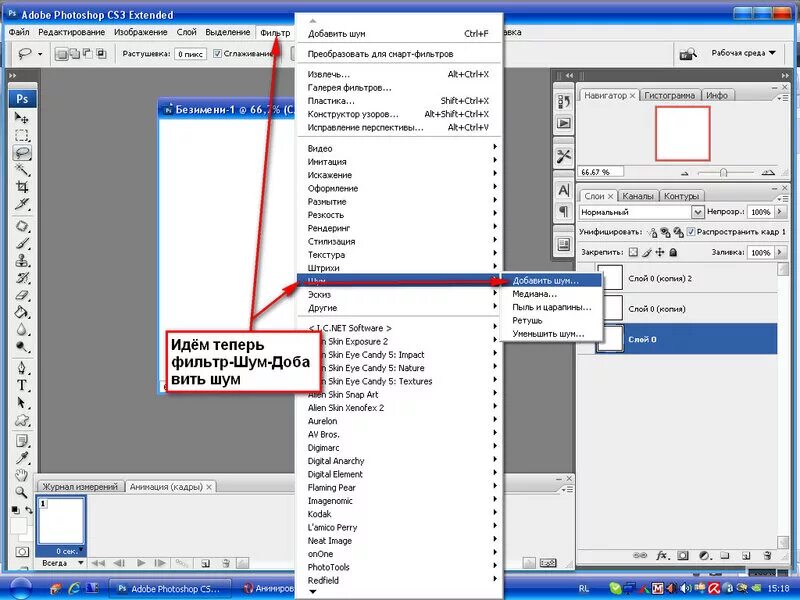Switch to the Каналы tab
800x600 pixels.
[638, 196]
